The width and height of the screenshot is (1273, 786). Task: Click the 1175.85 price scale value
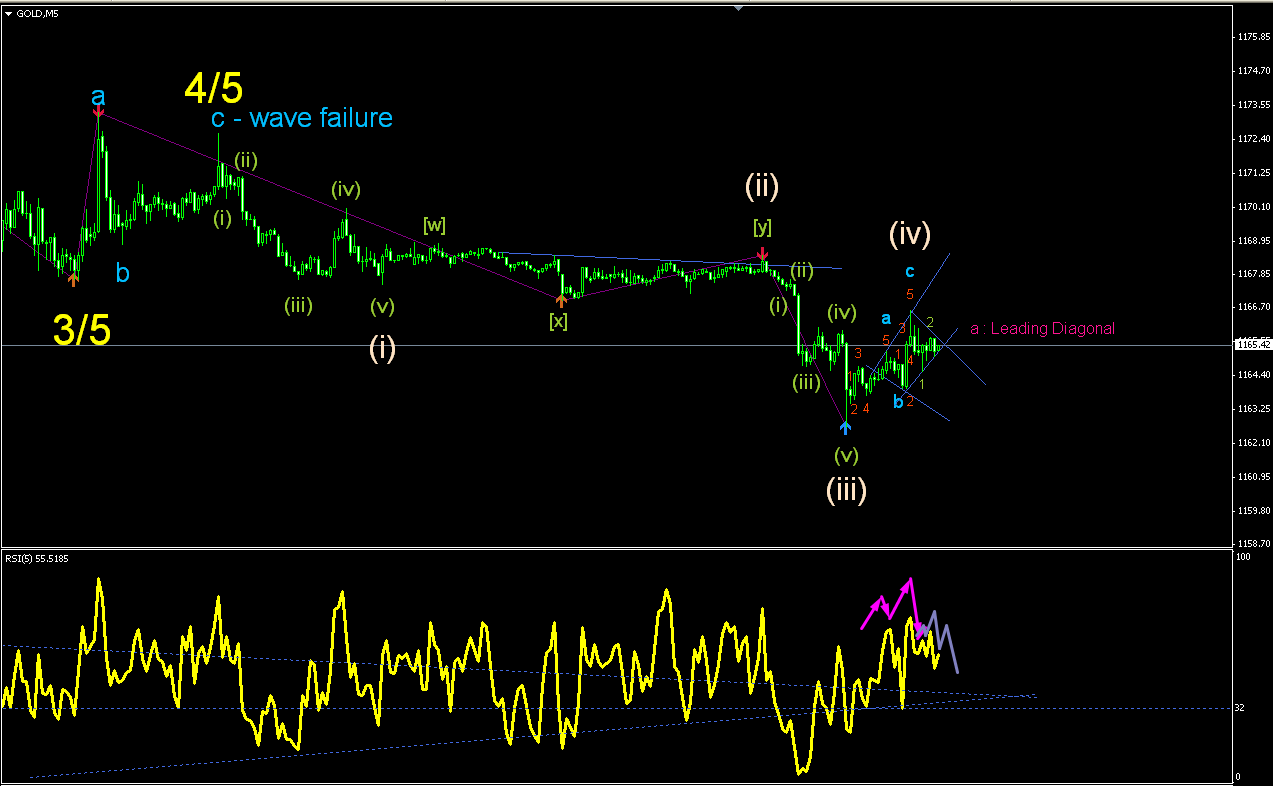coord(1252,36)
